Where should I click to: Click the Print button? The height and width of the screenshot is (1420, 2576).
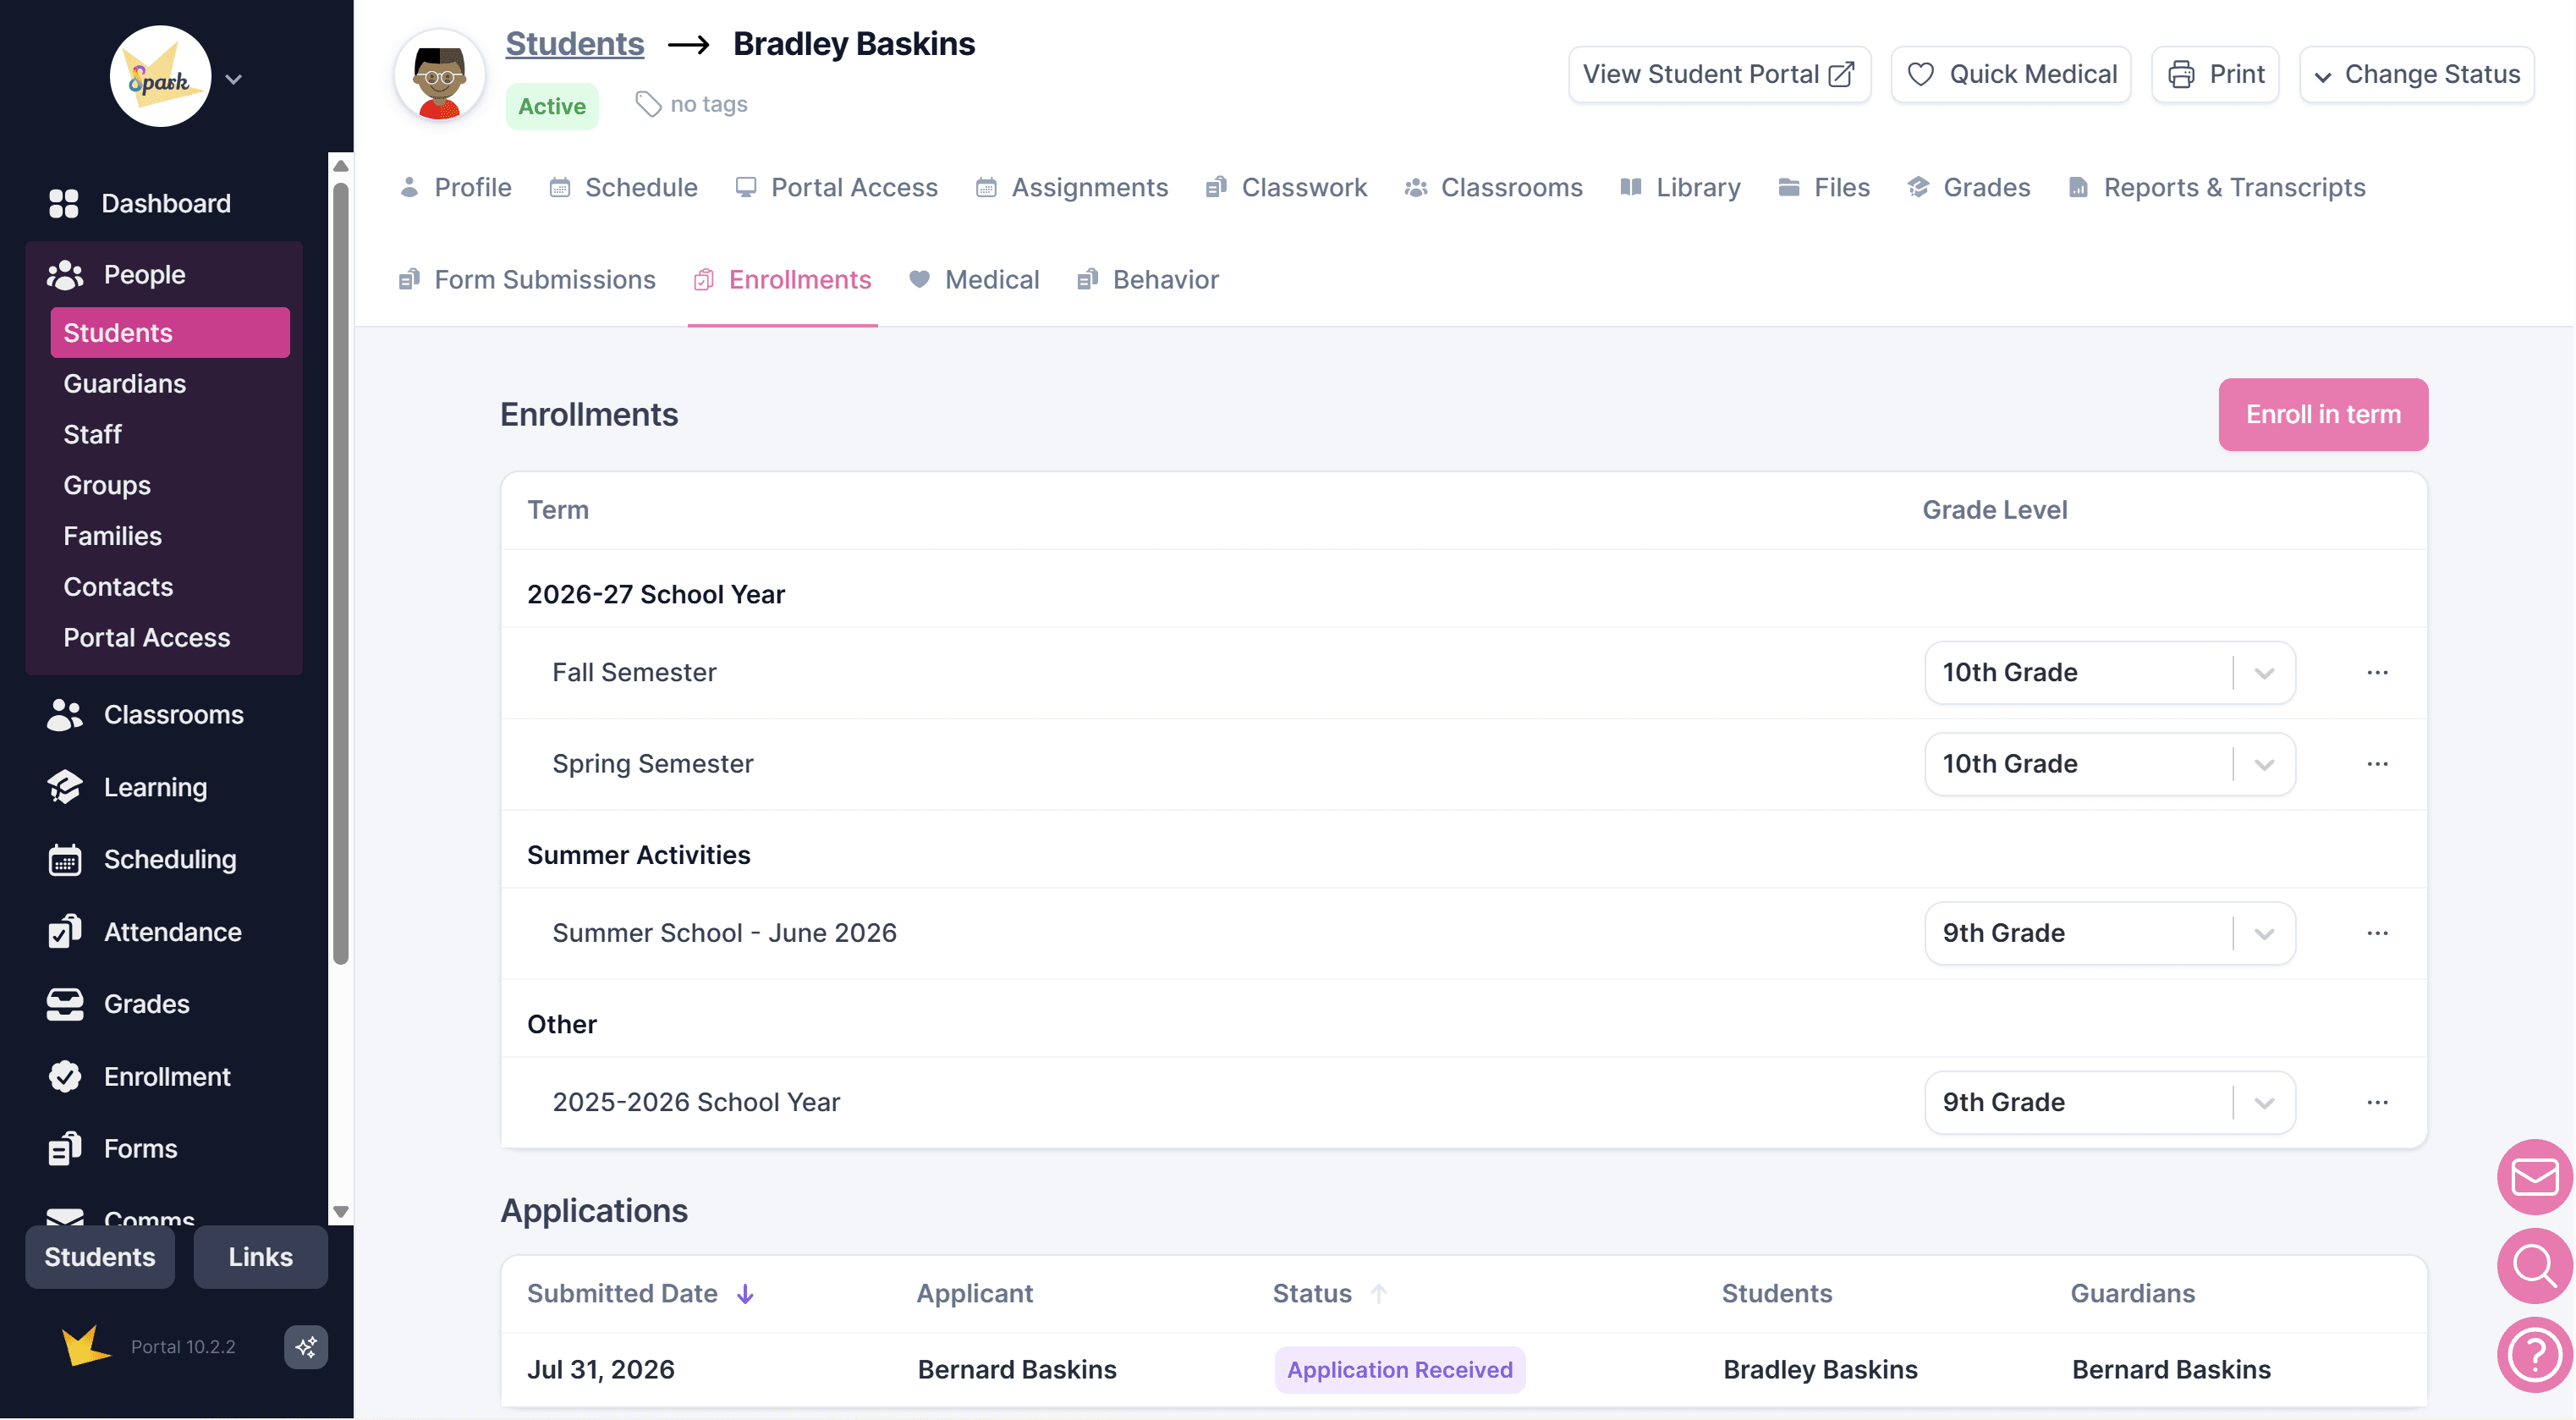pyautogui.click(x=2215, y=74)
